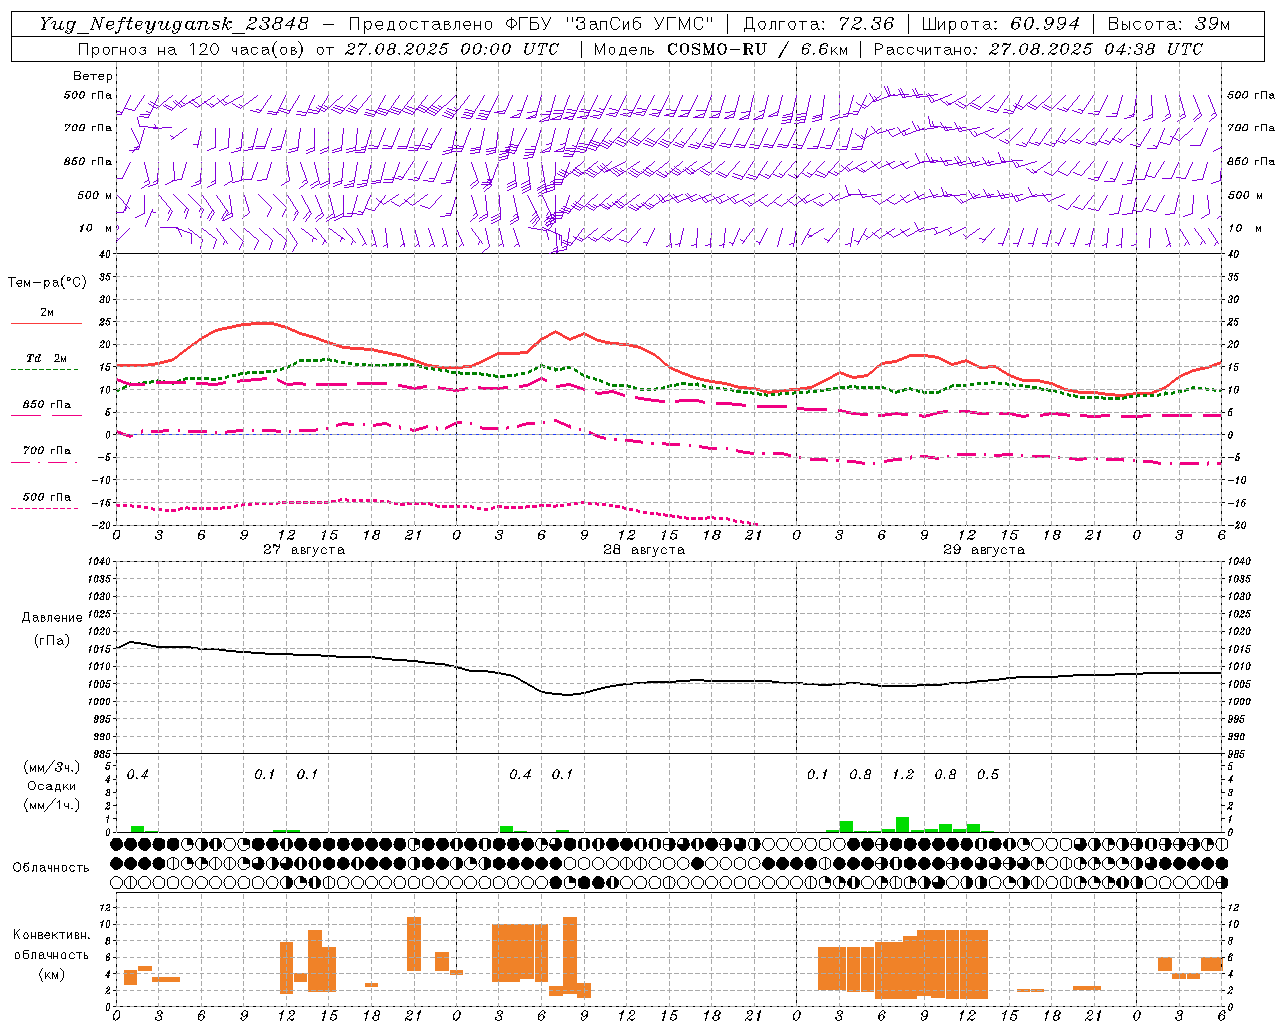Select the Долгота: 72.36 field
The width and height of the screenshot is (1280, 1024).
818,24
